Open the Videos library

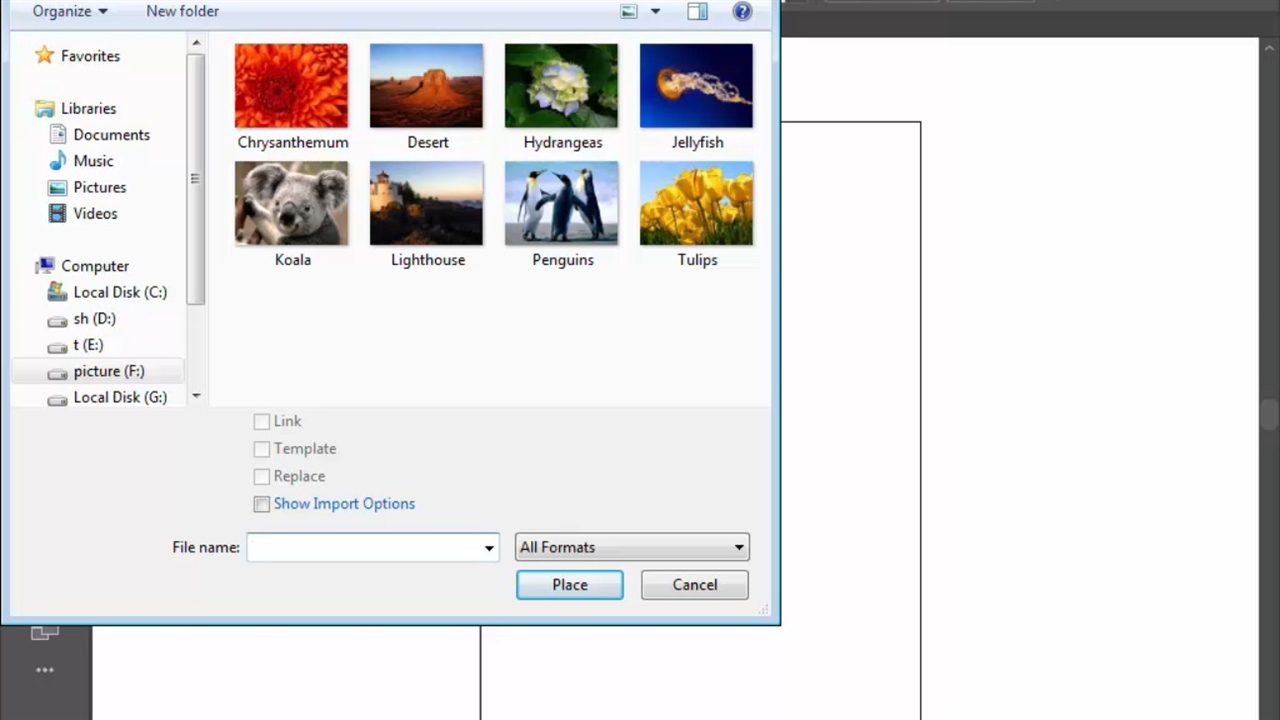[x=94, y=213]
